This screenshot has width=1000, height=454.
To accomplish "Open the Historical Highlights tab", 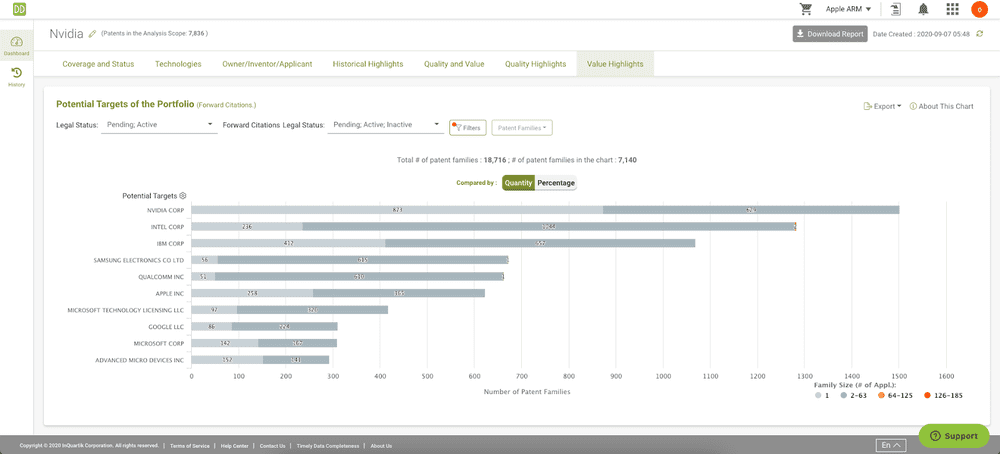I will pos(368,64).
